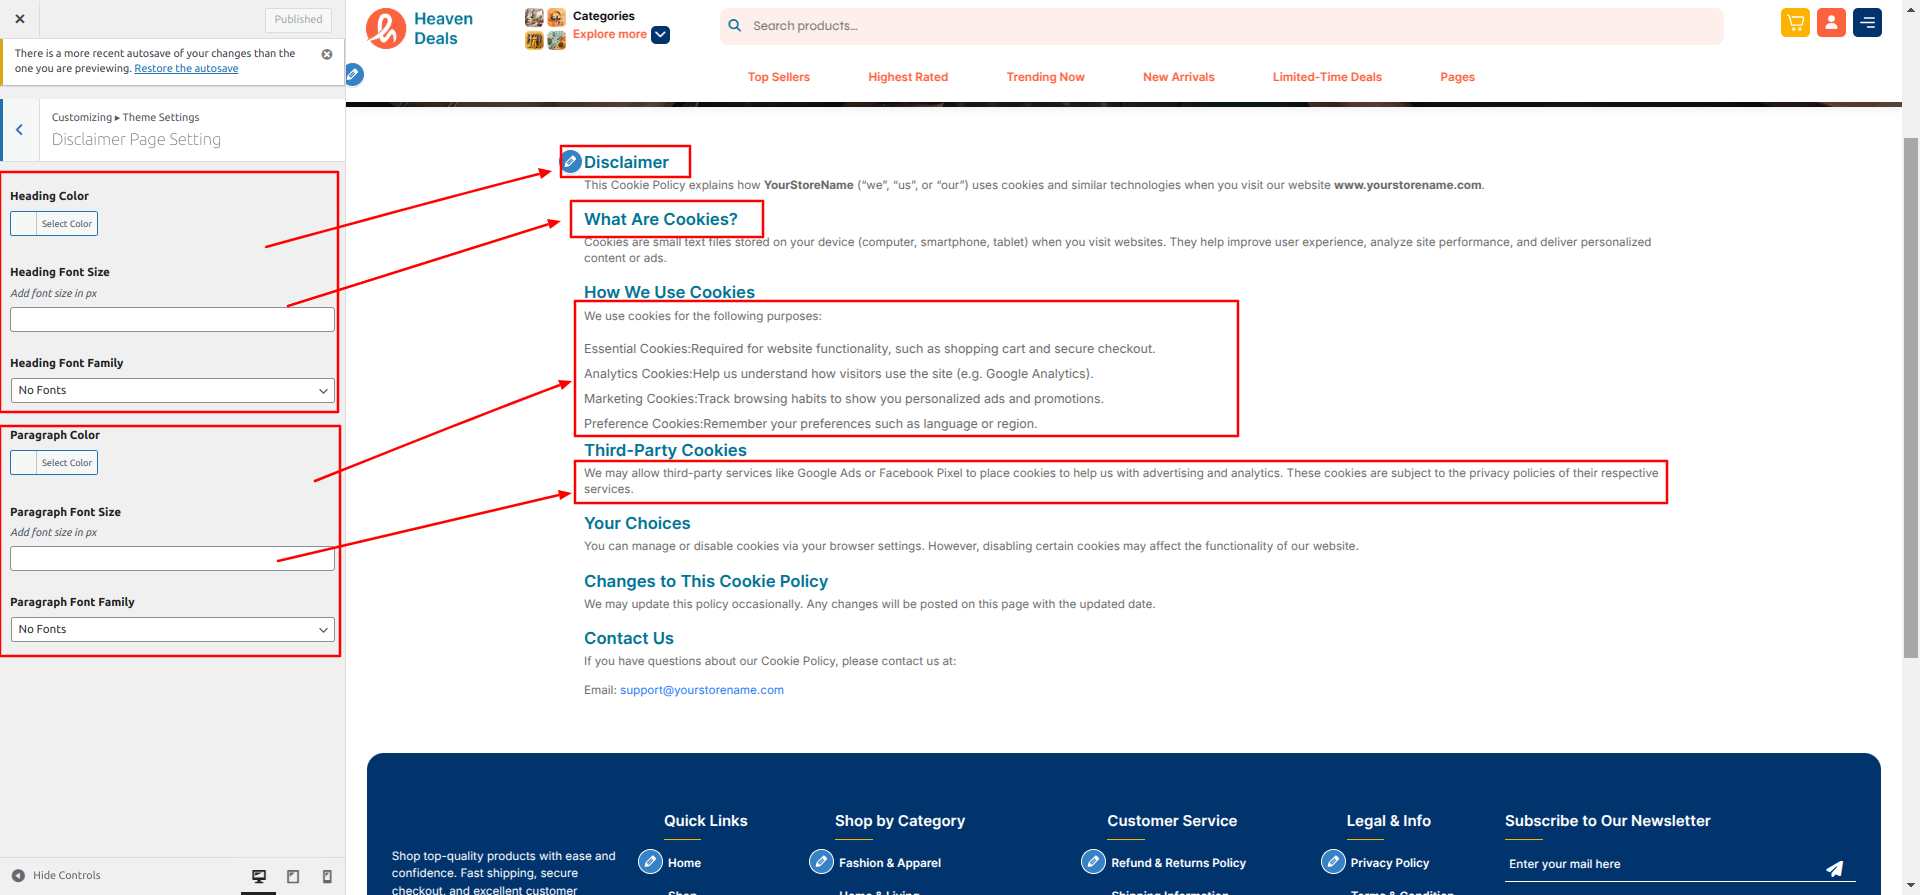1920x895 pixels.
Task: Click the What Are Cookies? heading
Action: 661,219
